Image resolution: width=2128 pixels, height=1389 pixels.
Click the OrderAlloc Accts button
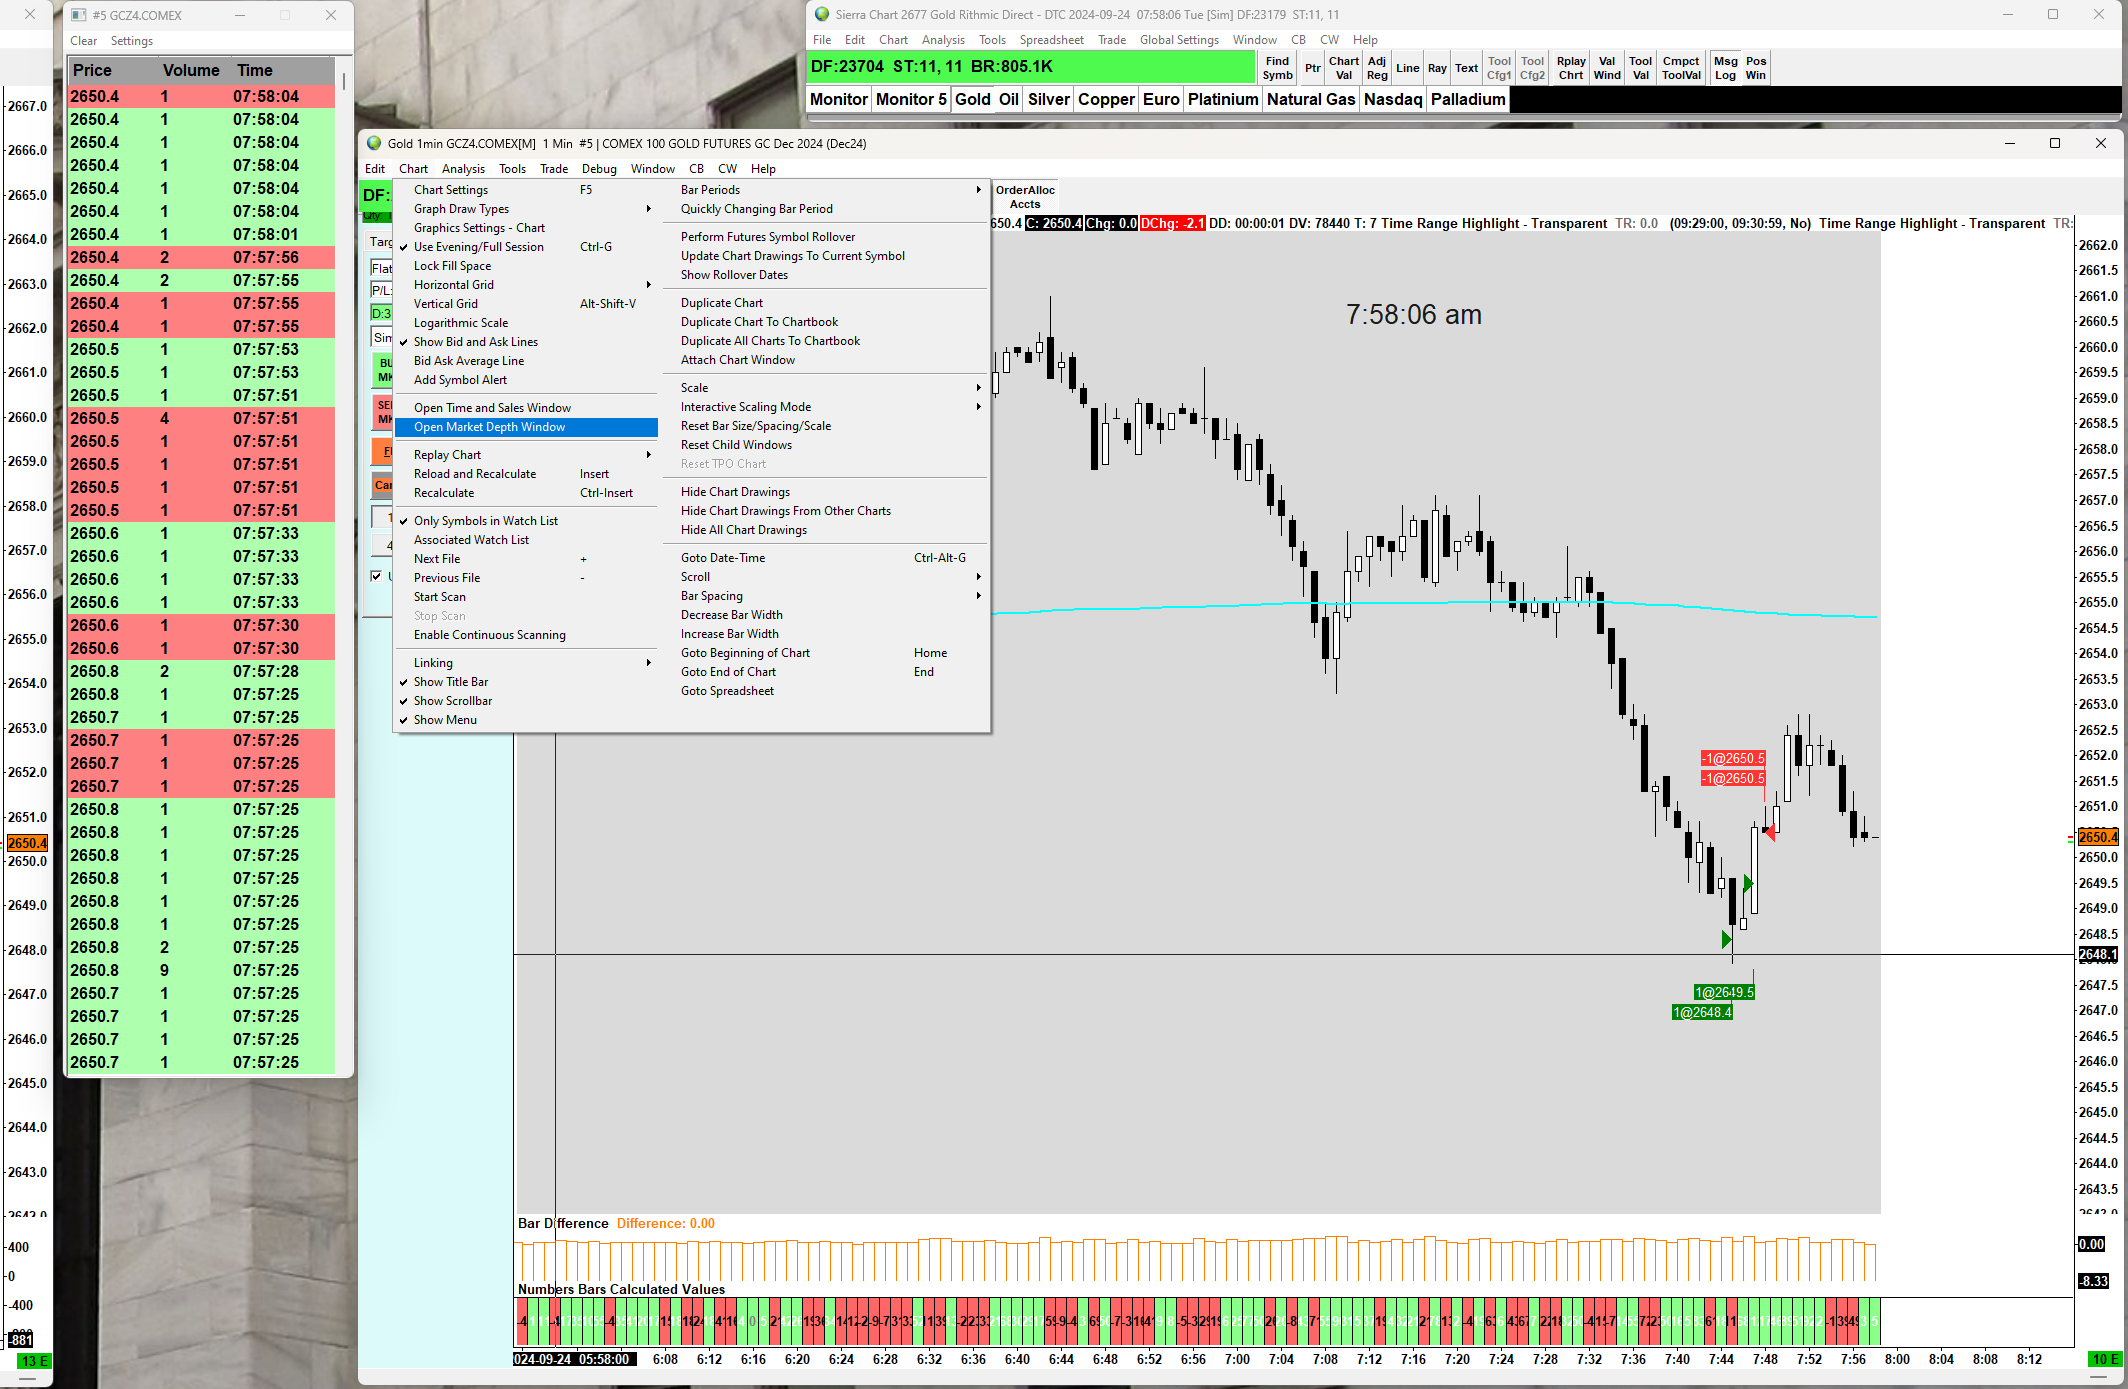1025,197
